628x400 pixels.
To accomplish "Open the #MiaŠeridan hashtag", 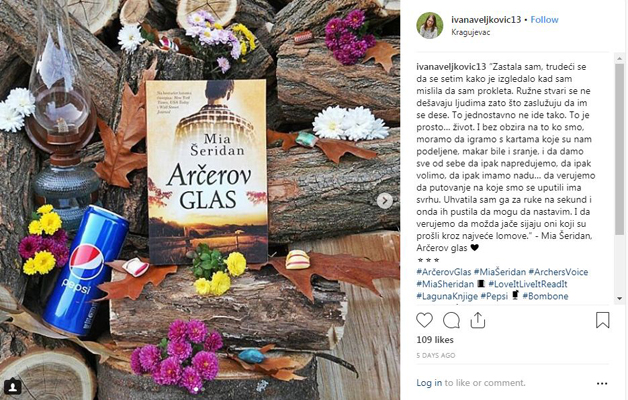I will pos(500,272).
